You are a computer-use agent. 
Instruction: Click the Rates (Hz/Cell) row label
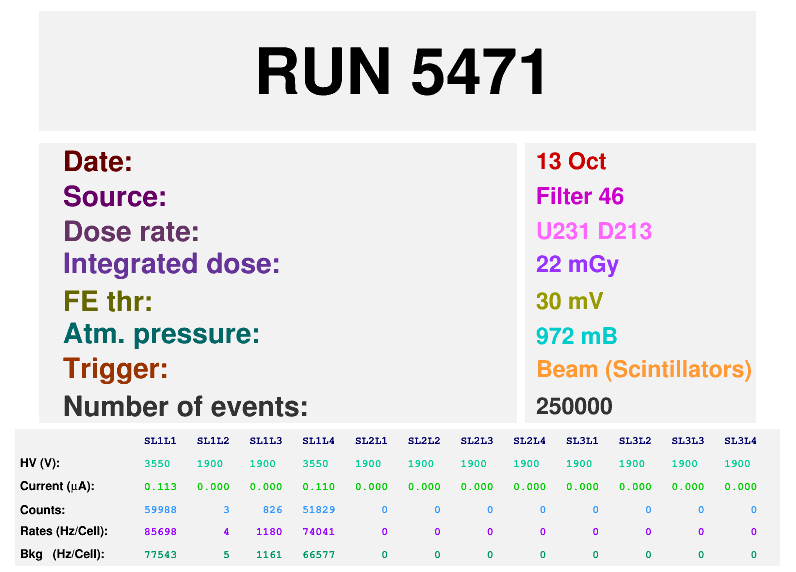click(64, 531)
